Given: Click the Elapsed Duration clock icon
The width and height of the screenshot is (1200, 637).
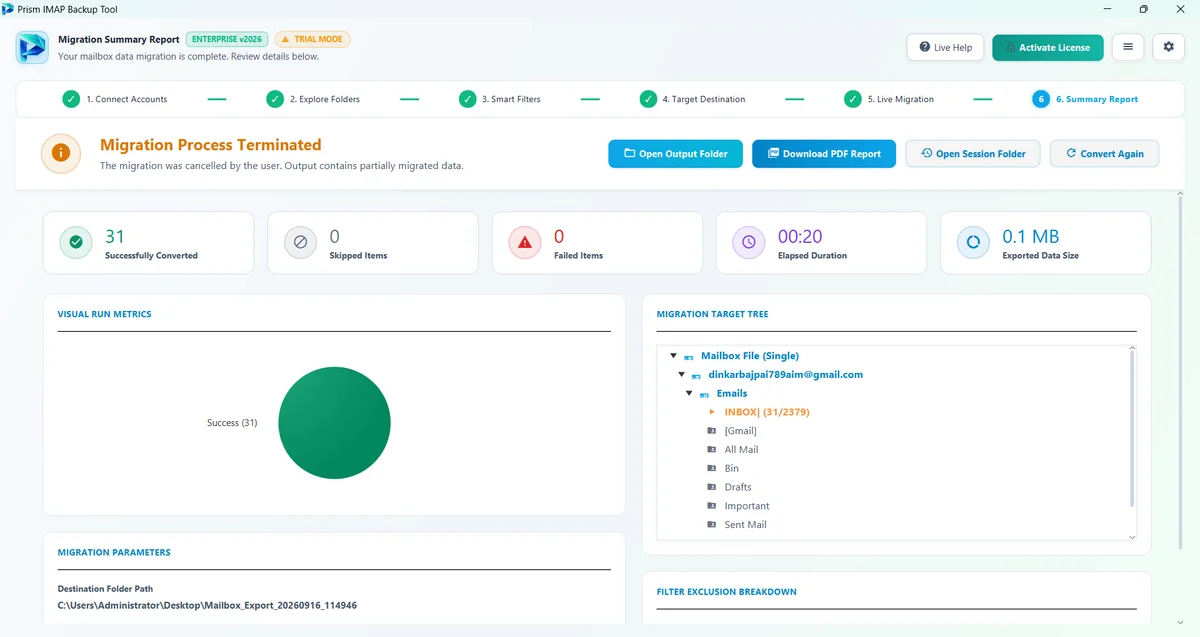Looking at the screenshot, I should click(x=749, y=242).
